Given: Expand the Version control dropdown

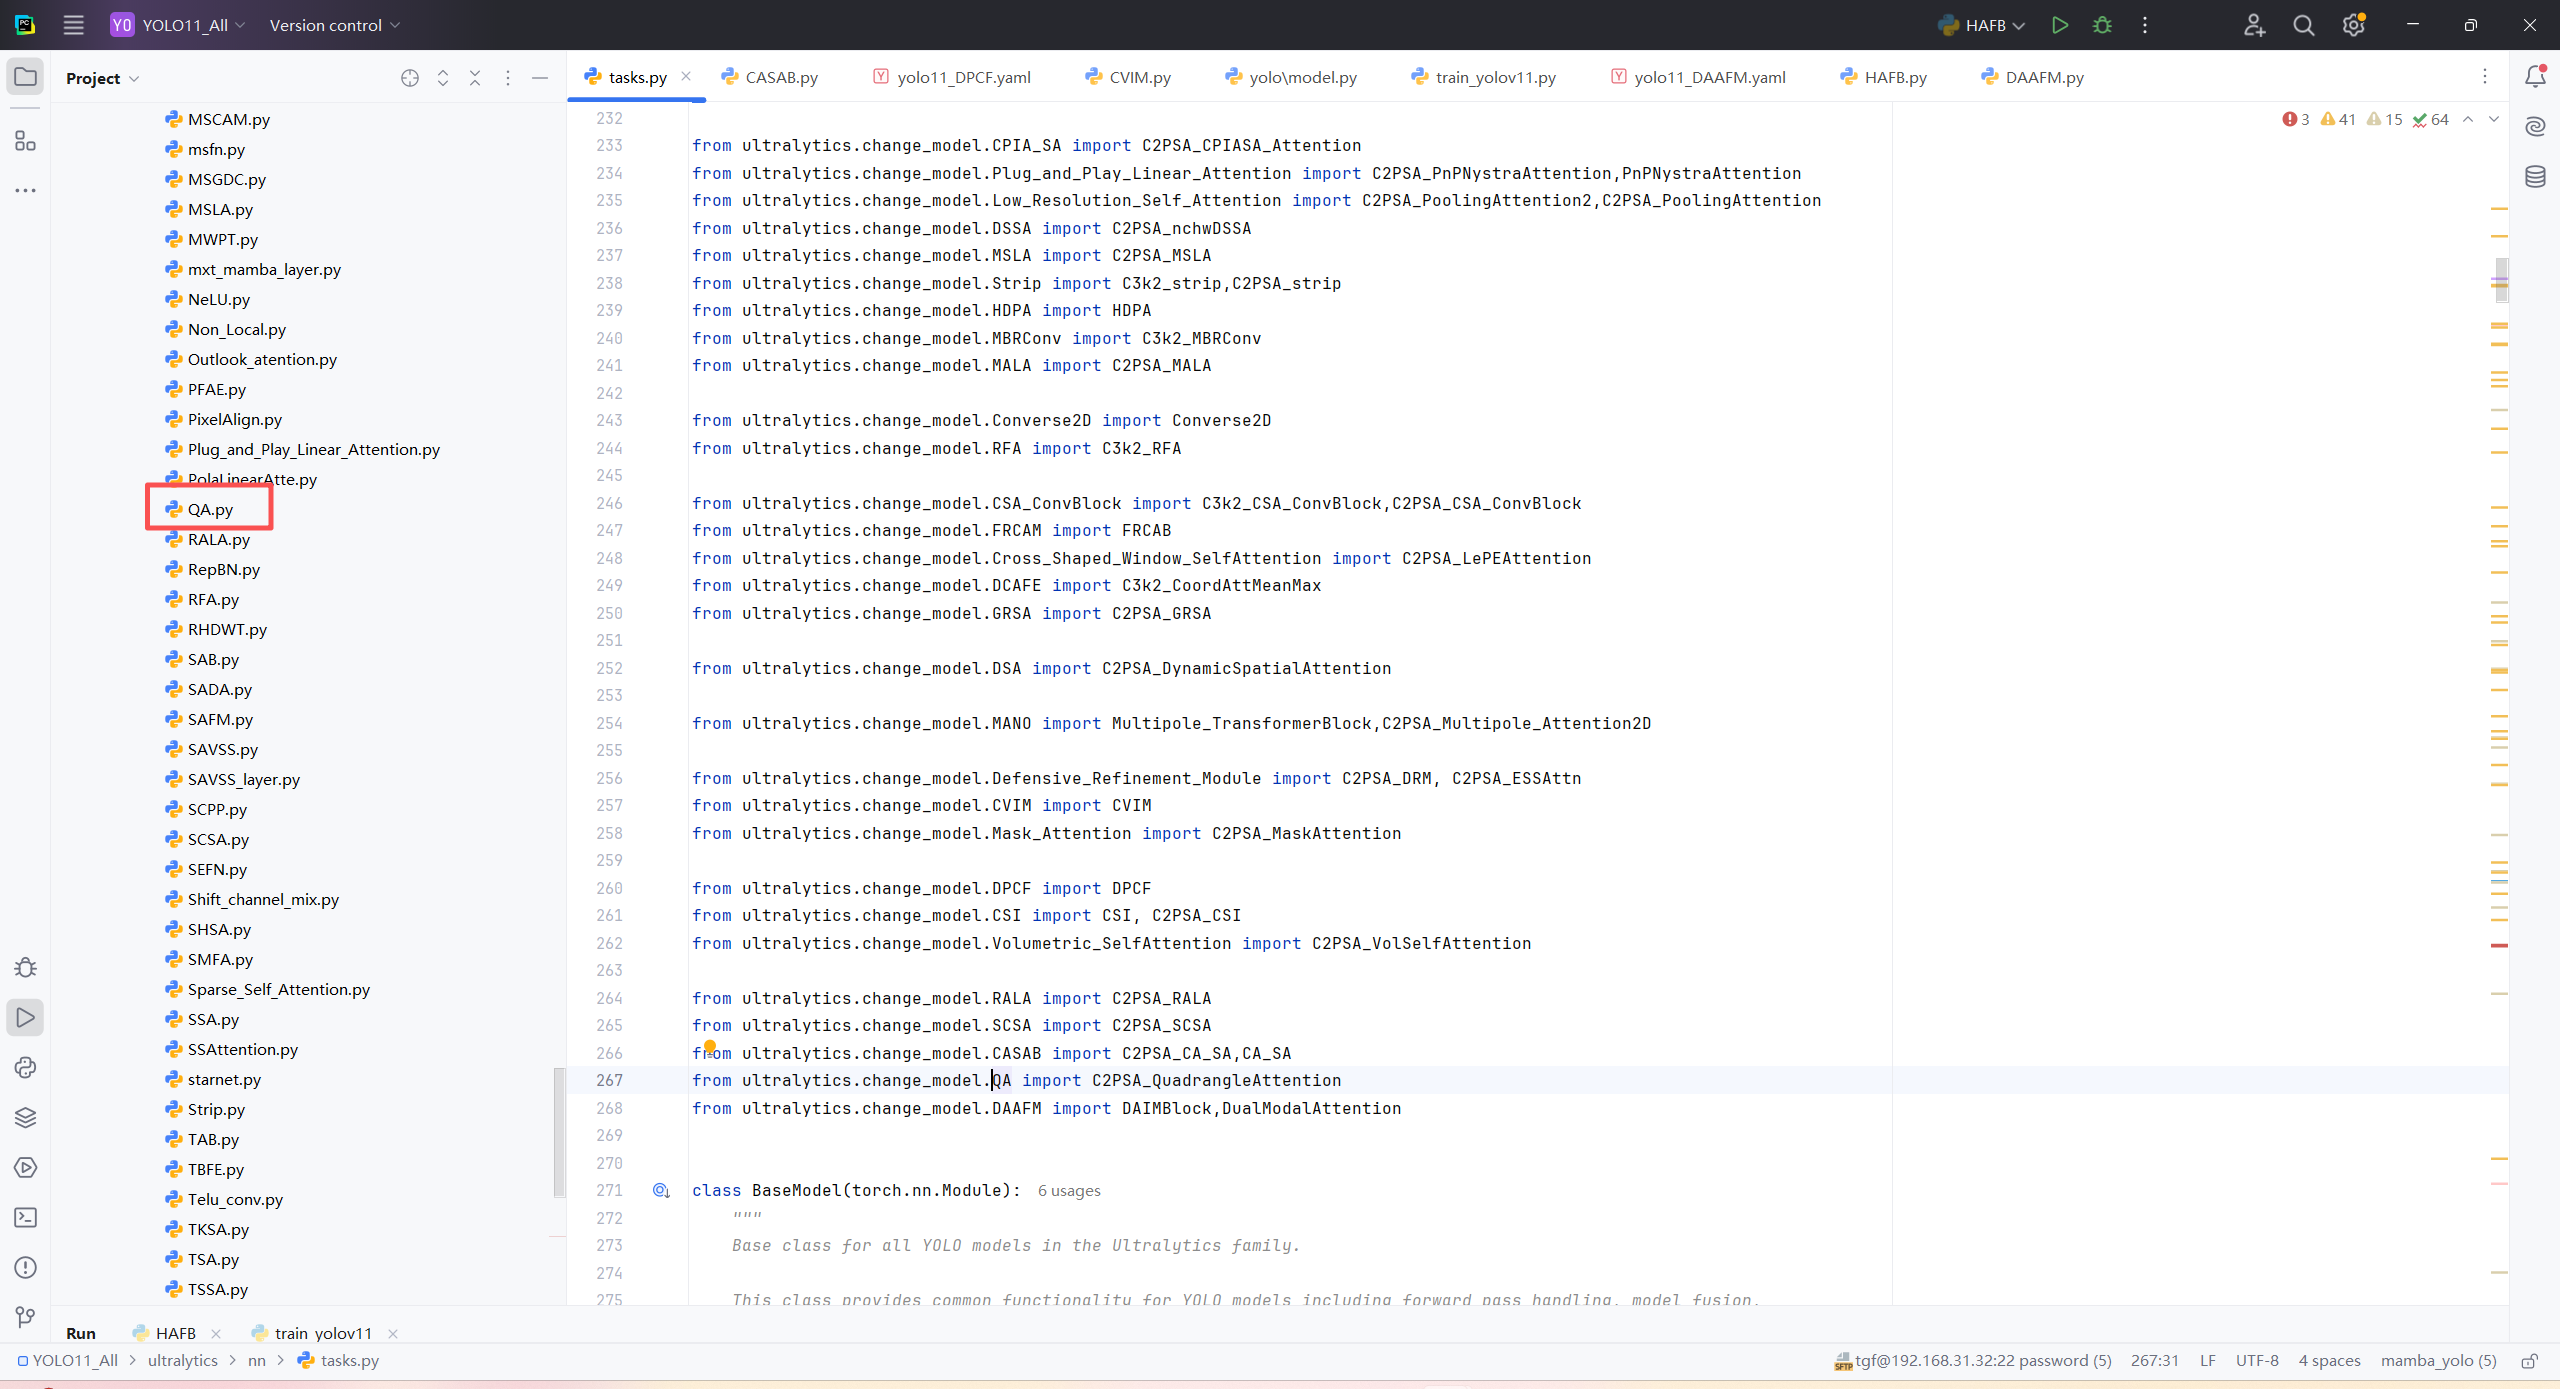Looking at the screenshot, I should 334,25.
